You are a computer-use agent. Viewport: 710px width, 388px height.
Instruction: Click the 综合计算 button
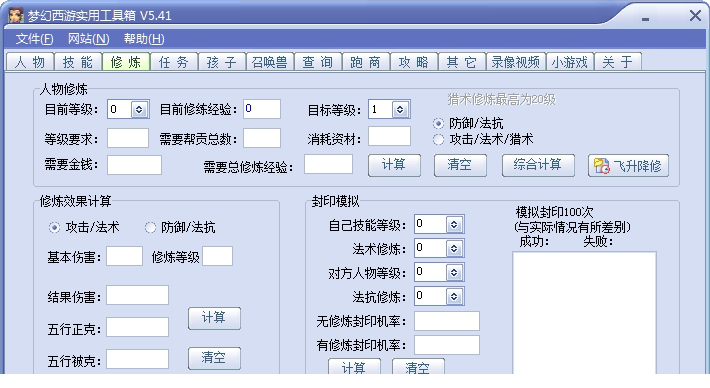[x=538, y=165]
